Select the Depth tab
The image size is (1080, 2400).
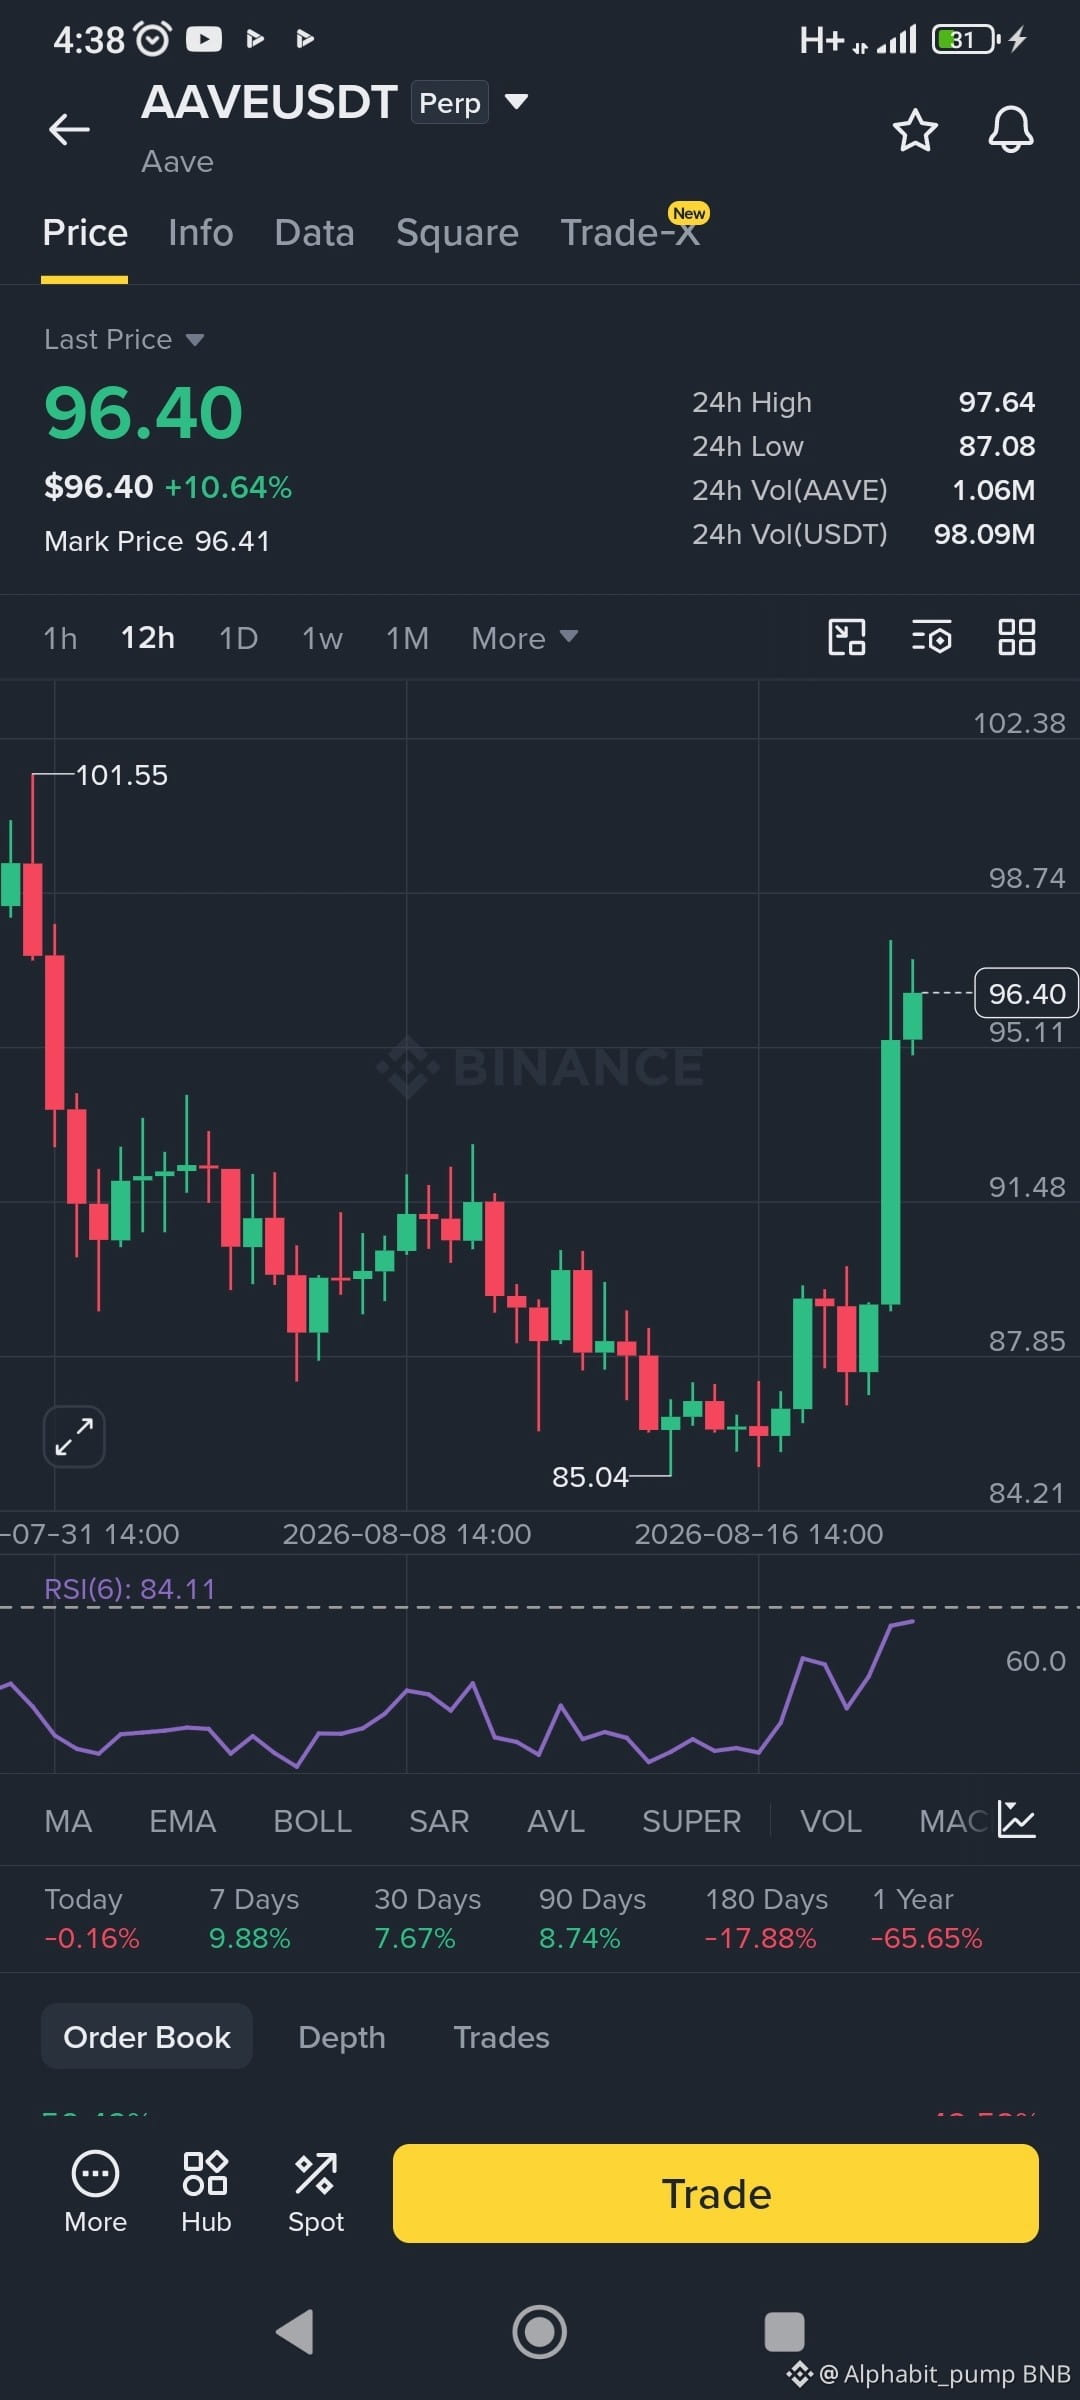342,2037
